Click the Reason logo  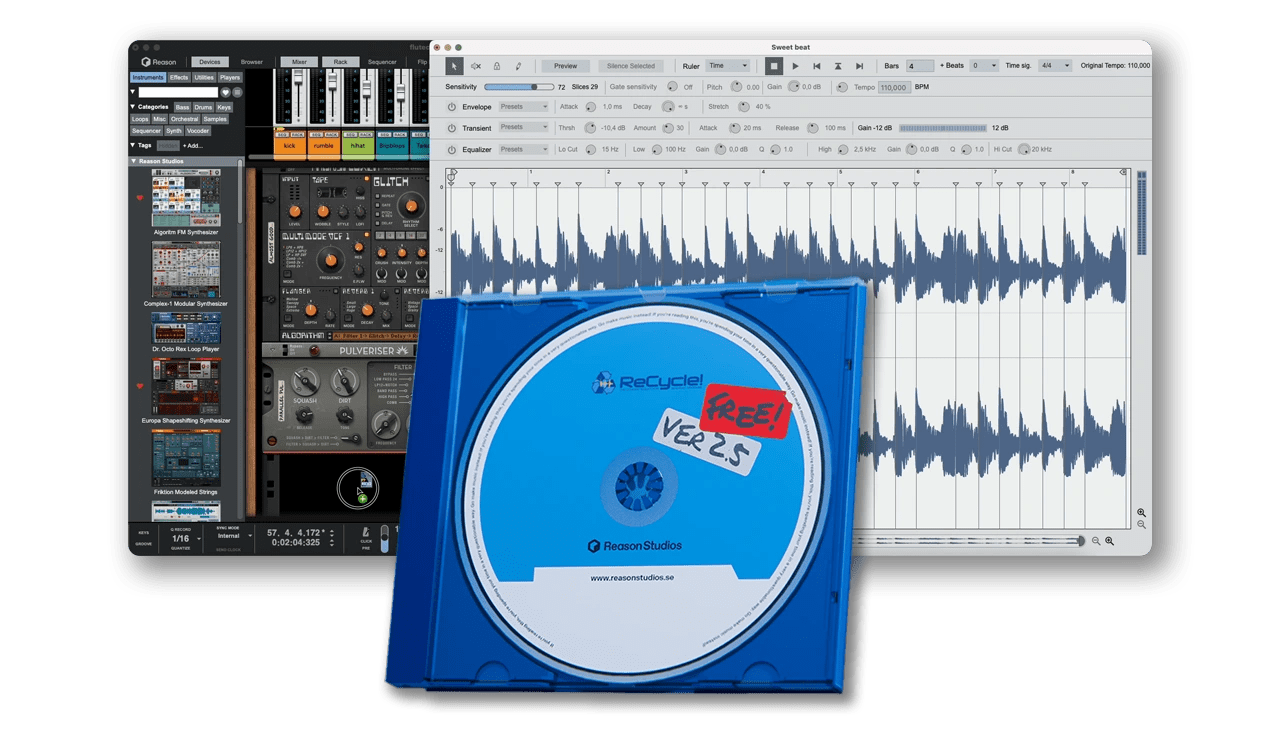click(159, 62)
